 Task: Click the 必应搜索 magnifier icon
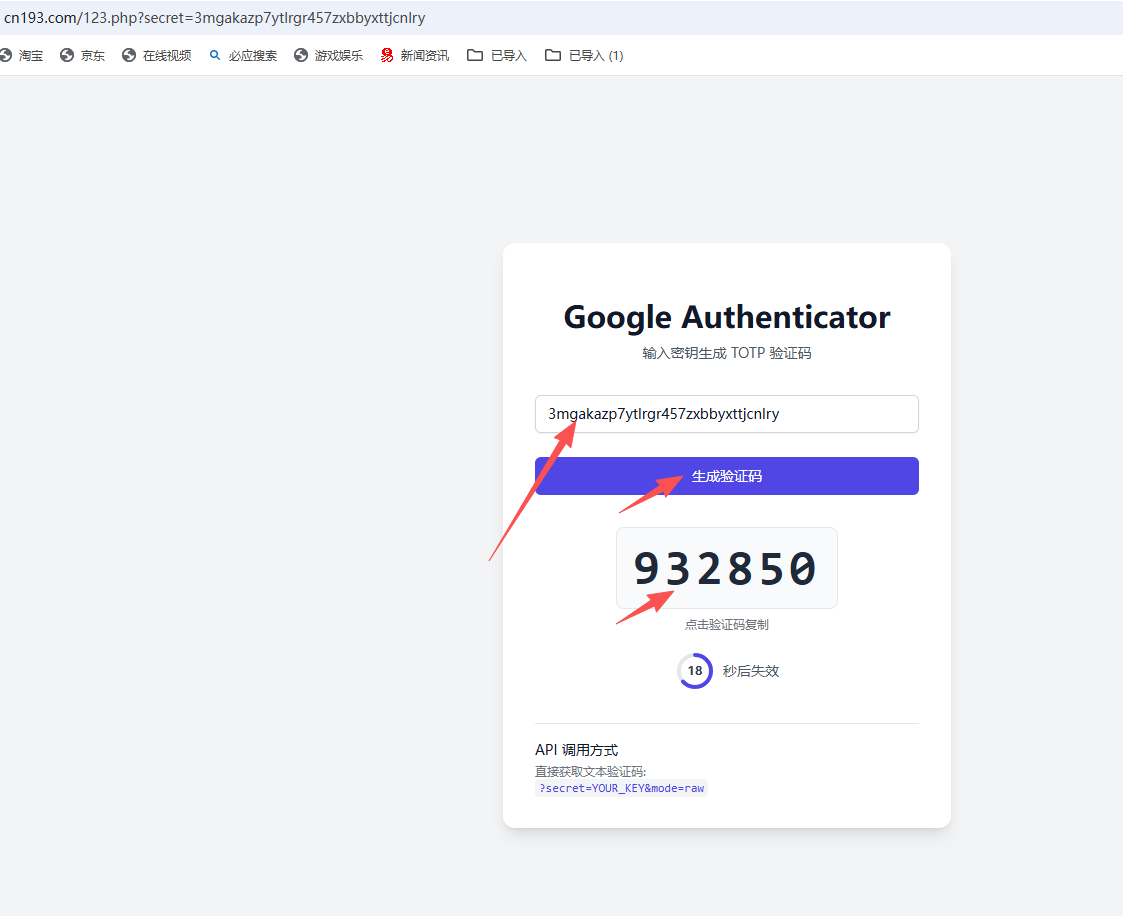point(215,56)
